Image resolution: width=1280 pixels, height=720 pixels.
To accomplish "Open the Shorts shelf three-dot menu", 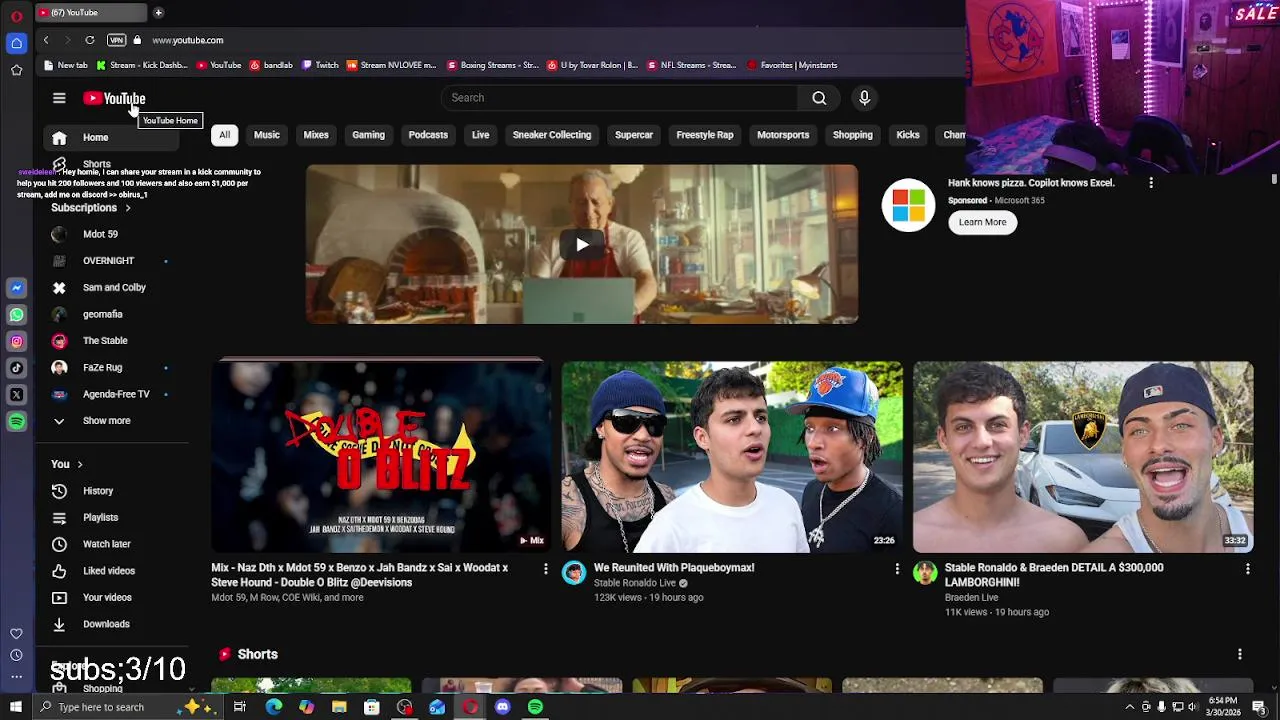I will tap(1240, 654).
